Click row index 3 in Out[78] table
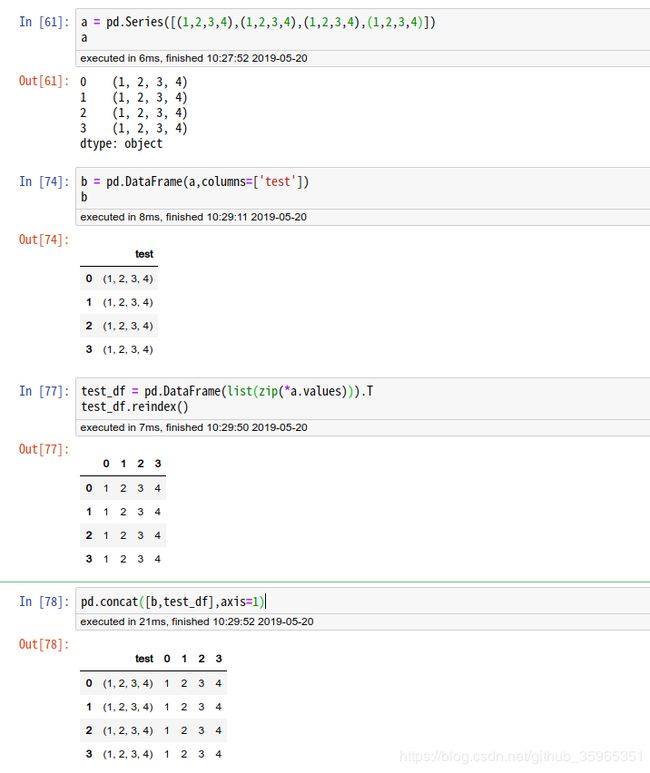The image size is (650, 773). point(89,754)
